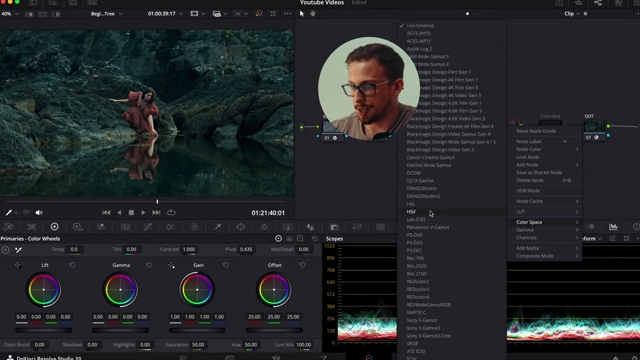
Task: Reset the Lift wheel
Action: [x=72, y=265]
